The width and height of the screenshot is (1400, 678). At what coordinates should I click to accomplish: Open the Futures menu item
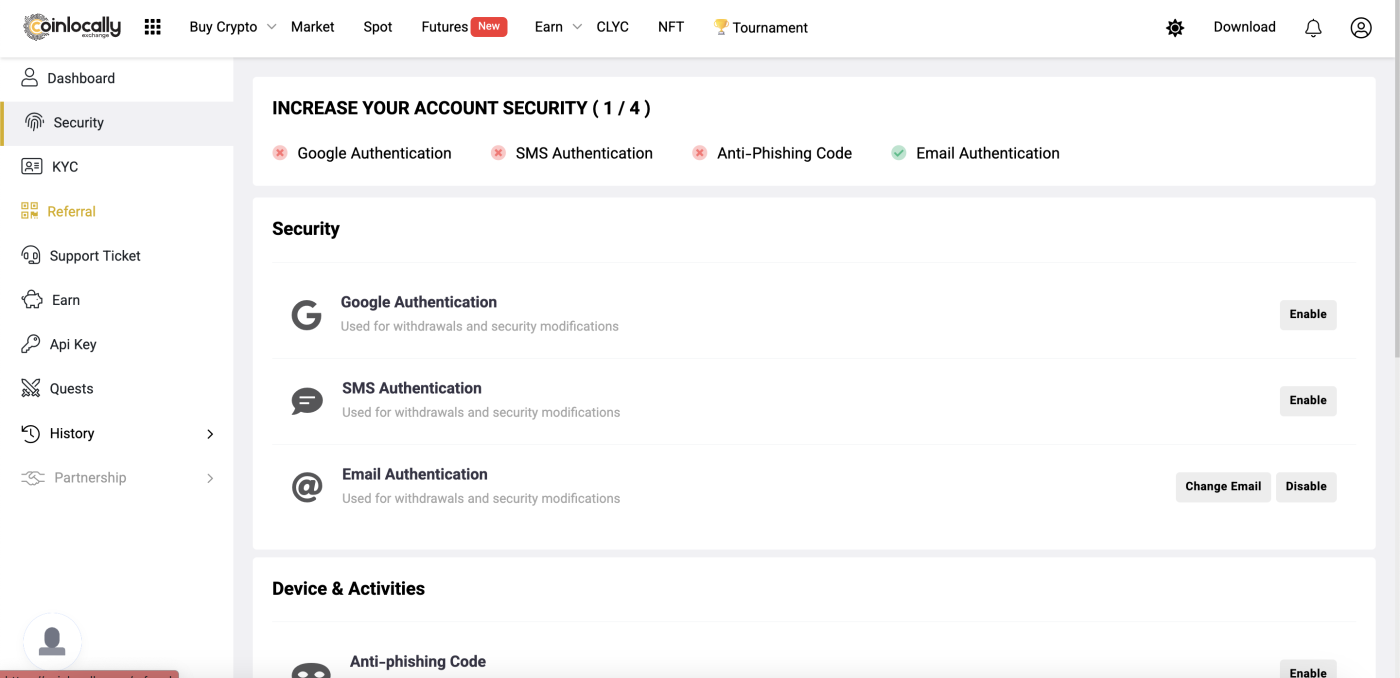[445, 27]
